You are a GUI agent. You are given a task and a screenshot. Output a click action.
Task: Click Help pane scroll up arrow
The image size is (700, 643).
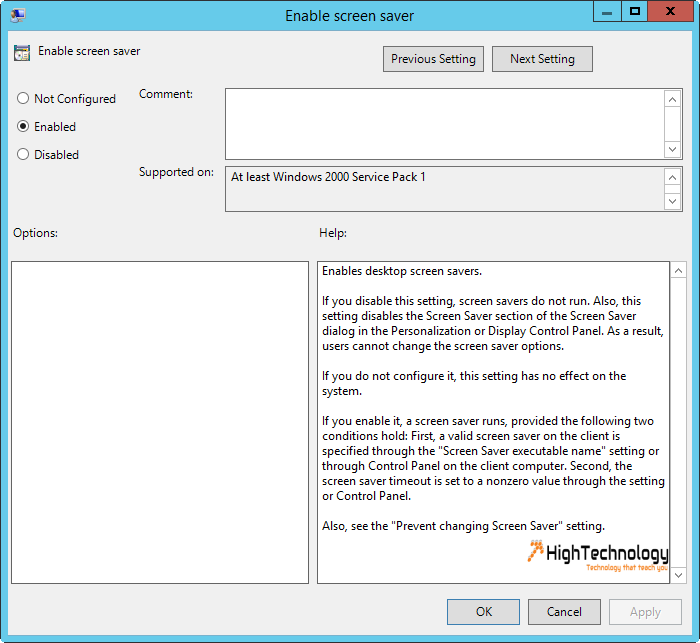678,270
